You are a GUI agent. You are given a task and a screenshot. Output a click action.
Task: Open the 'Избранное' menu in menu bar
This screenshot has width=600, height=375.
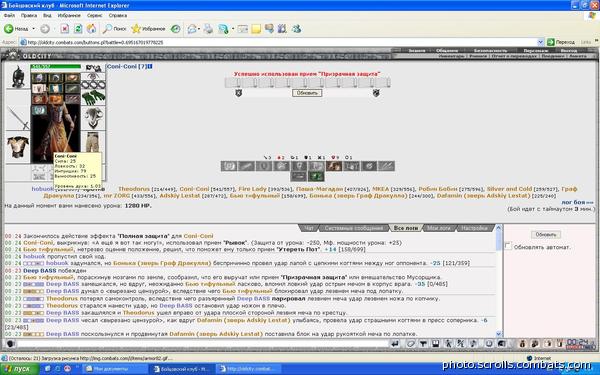tap(69, 15)
